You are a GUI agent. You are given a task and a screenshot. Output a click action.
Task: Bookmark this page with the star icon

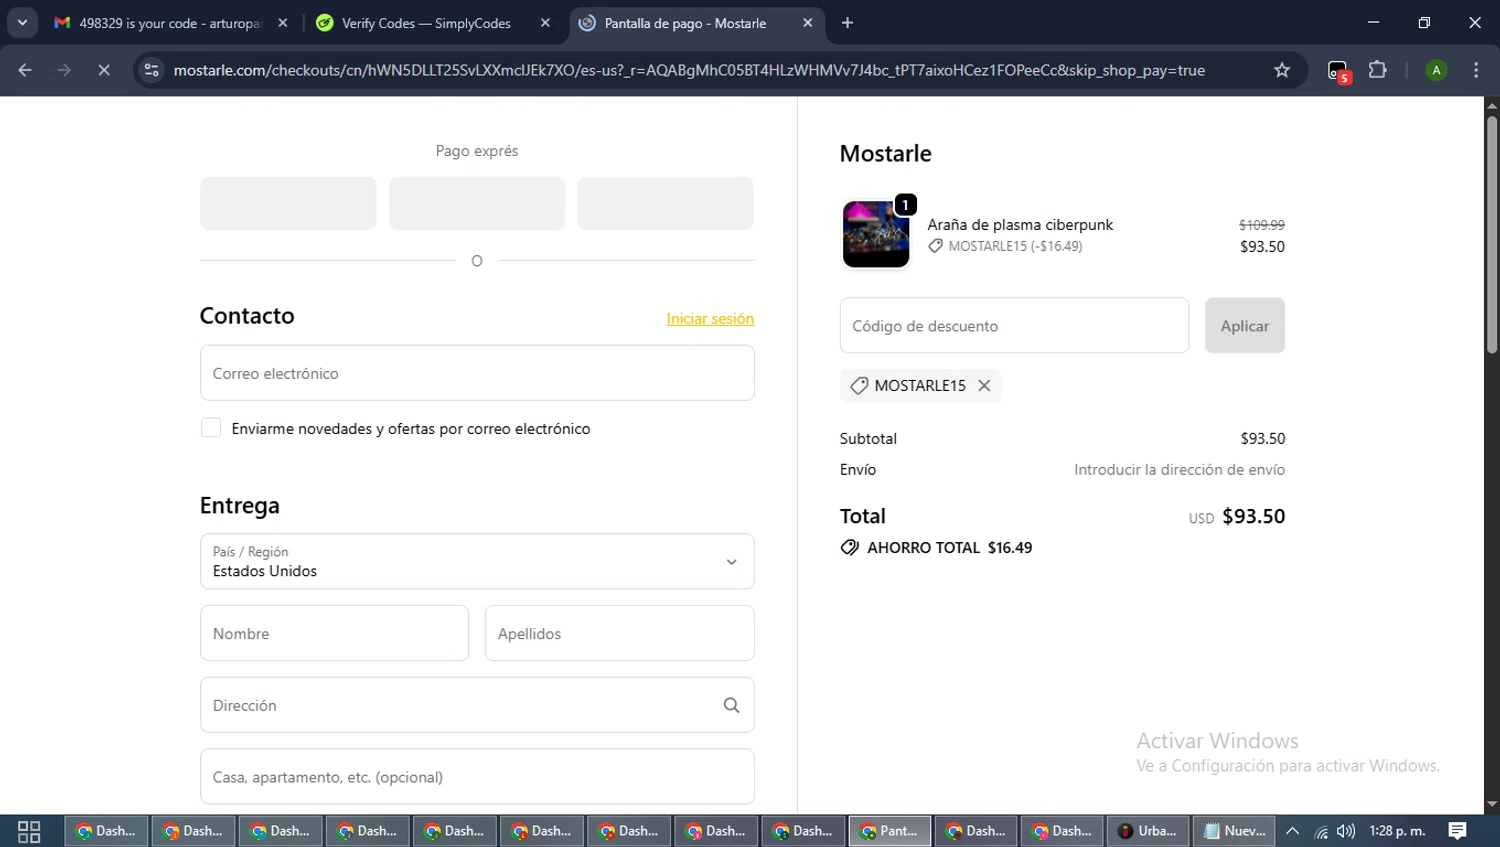pyautogui.click(x=1282, y=70)
